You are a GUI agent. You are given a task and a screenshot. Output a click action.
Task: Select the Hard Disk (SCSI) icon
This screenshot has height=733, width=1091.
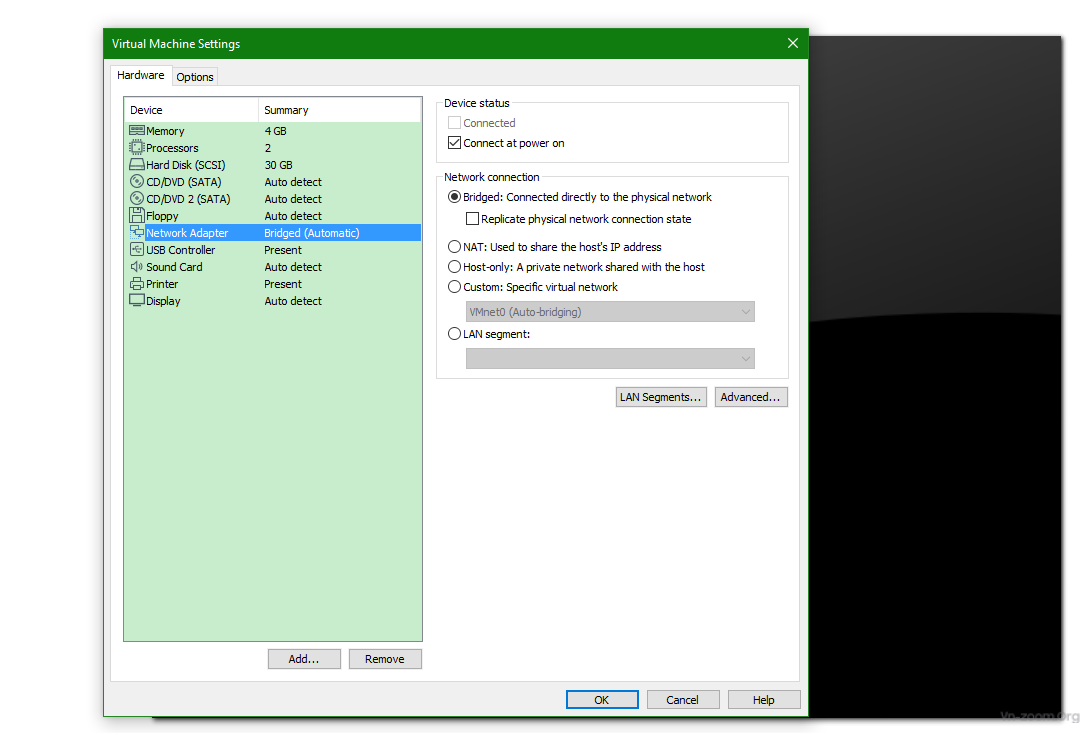coord(137,165)
